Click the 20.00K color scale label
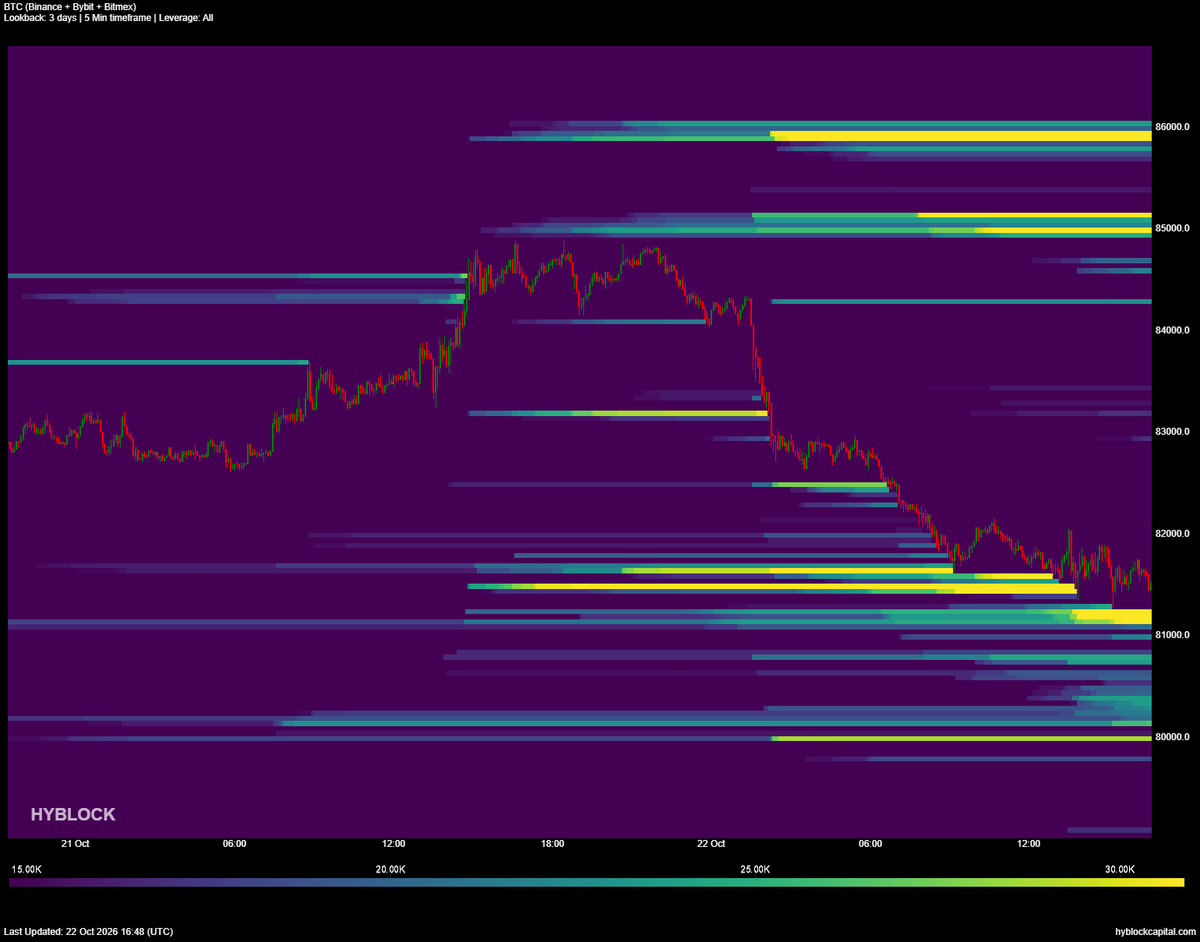Screen dimensions: 1200x942 pyautogui.click(x=390, y=870)
